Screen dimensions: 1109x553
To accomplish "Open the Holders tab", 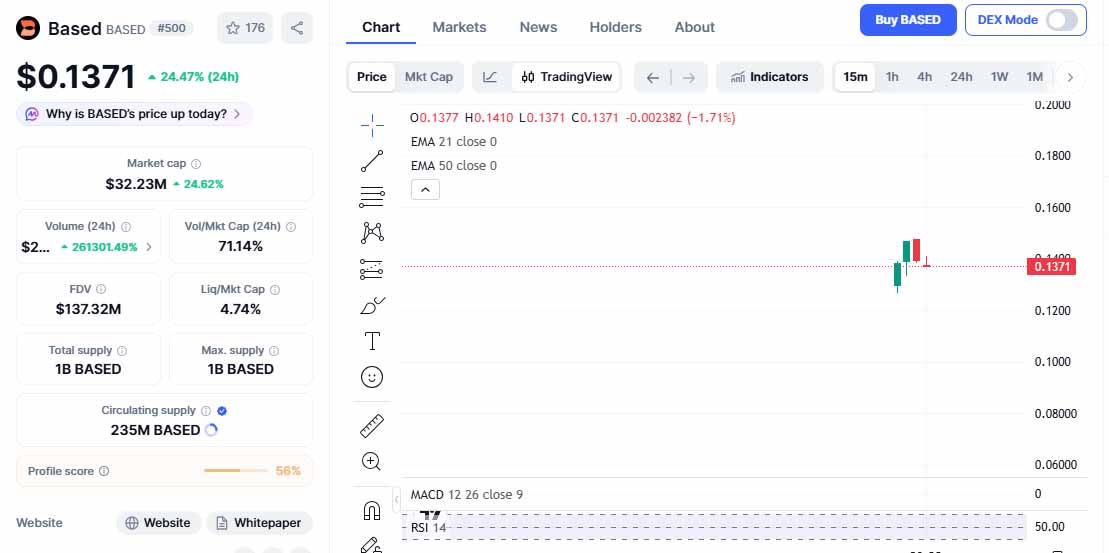I will click(x=616, y=27).
